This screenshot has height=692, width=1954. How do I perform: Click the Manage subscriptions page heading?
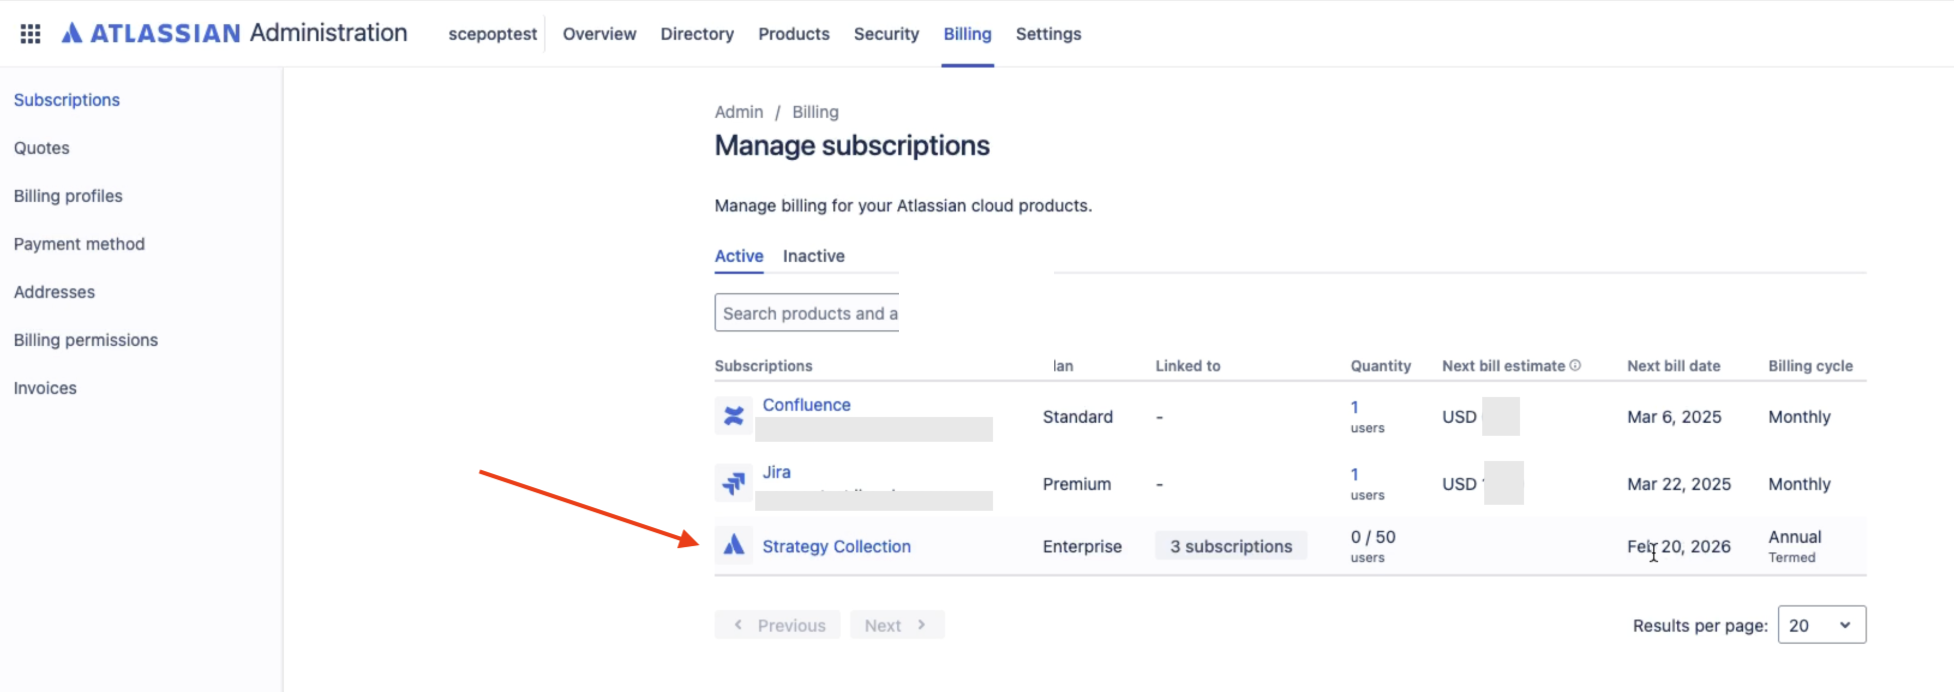[x=852, y=146]
